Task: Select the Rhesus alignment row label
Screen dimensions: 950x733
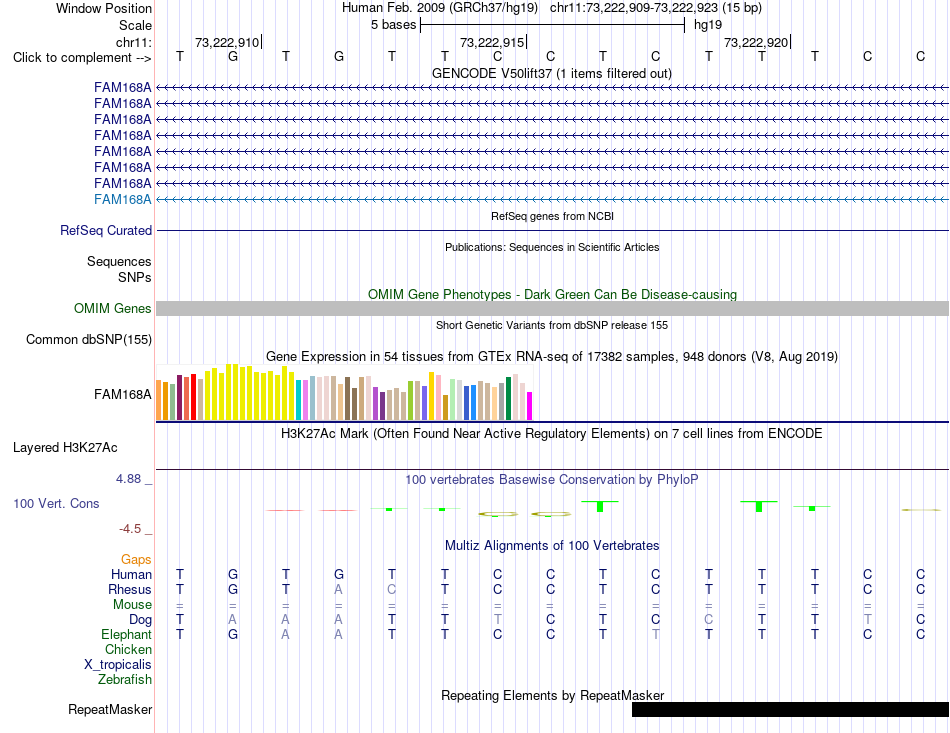Action: coord(130,589)
